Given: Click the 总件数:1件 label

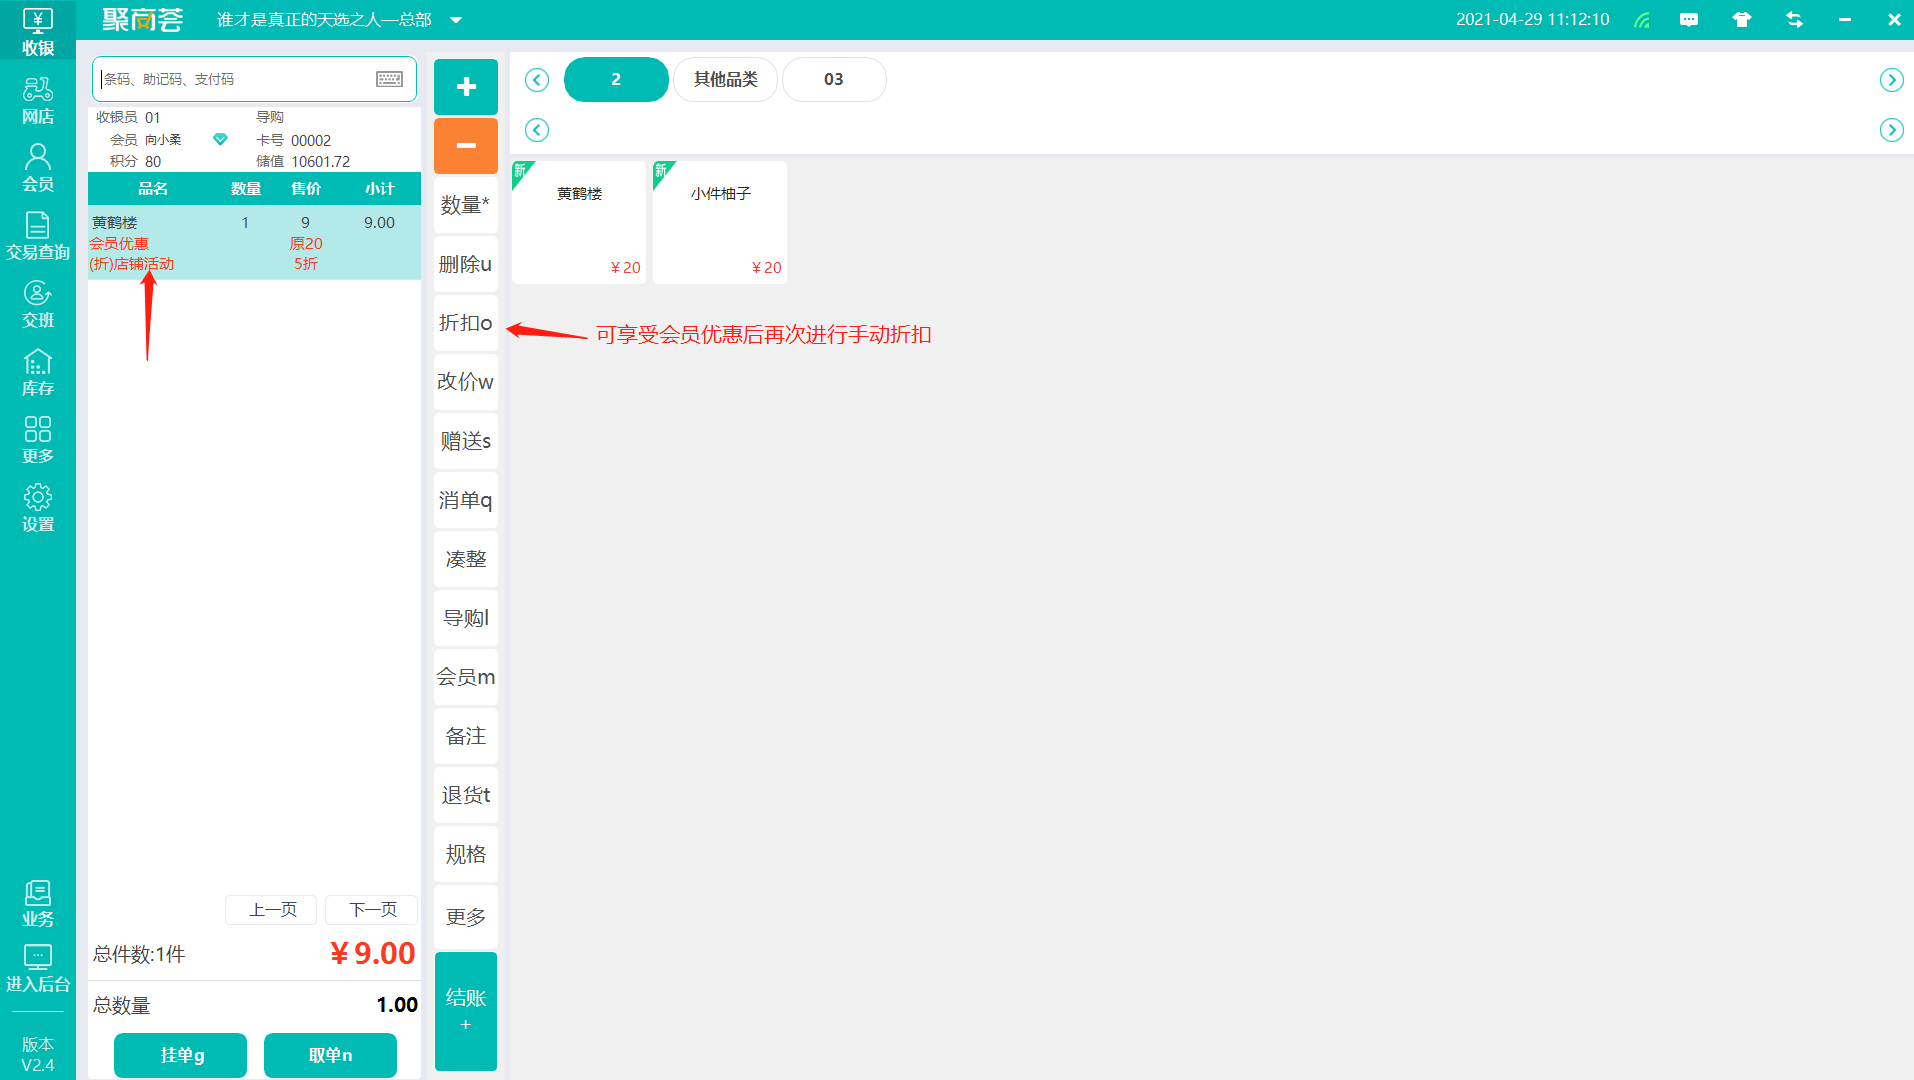Looking at the screenshot, I should click(x=139, y=954).
